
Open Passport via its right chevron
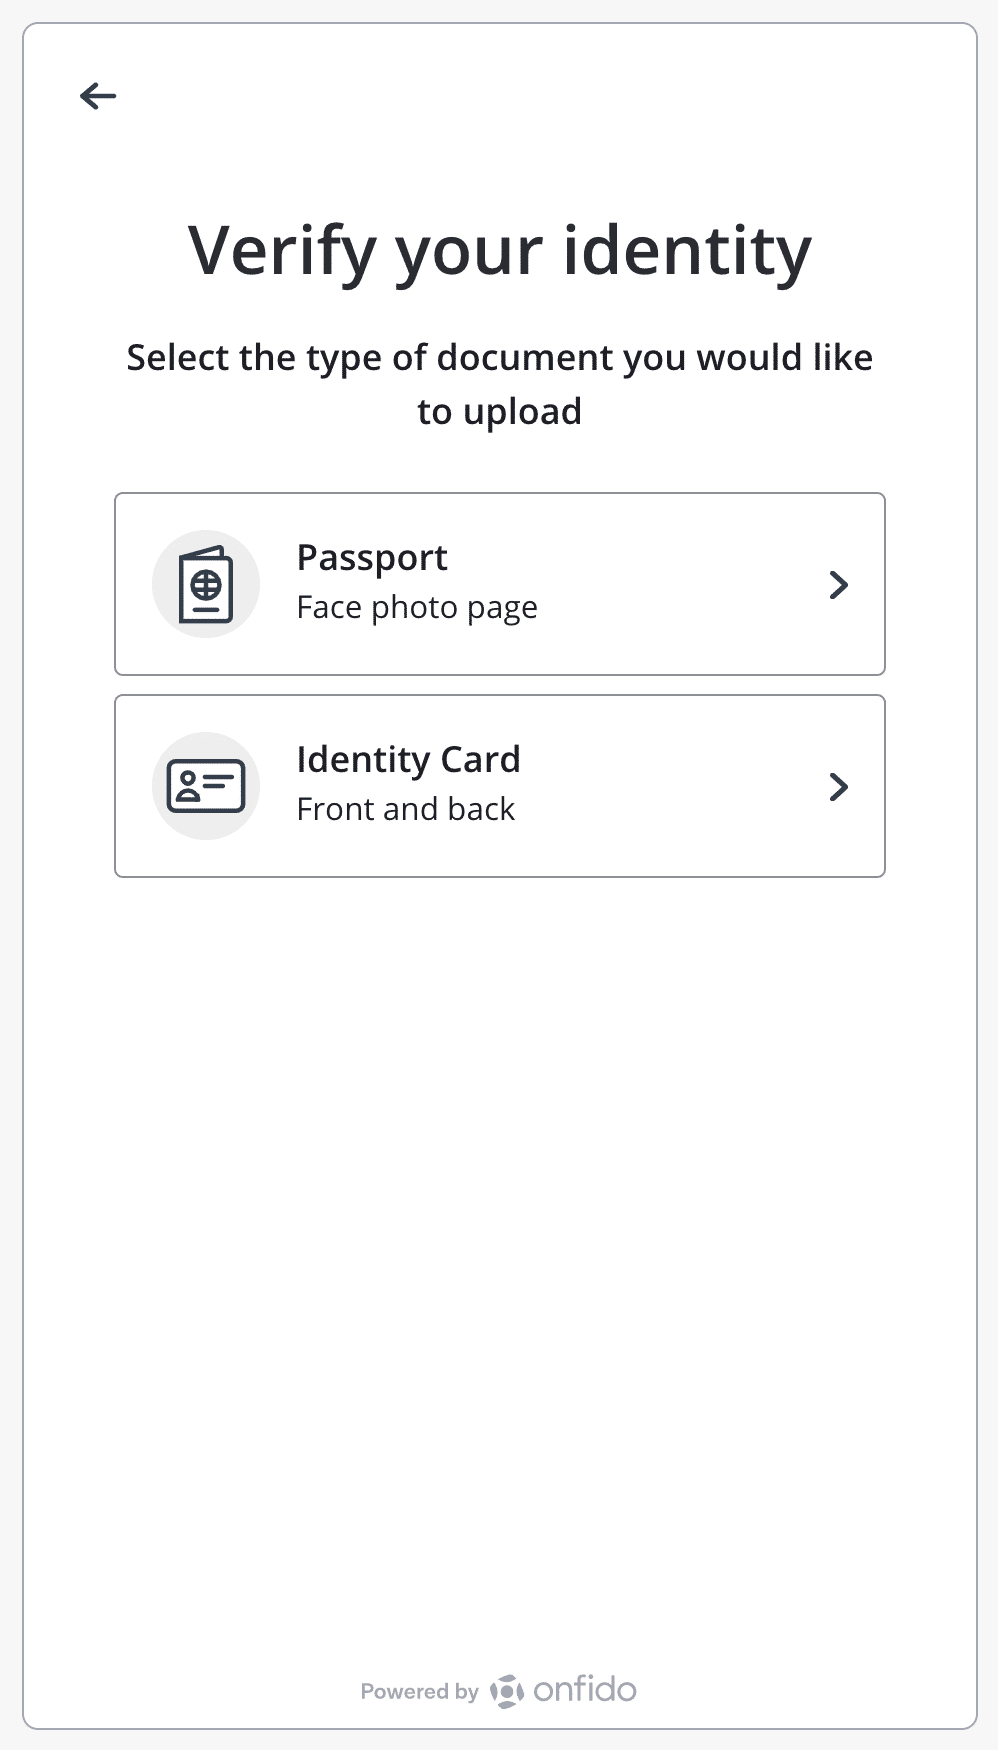839,585
